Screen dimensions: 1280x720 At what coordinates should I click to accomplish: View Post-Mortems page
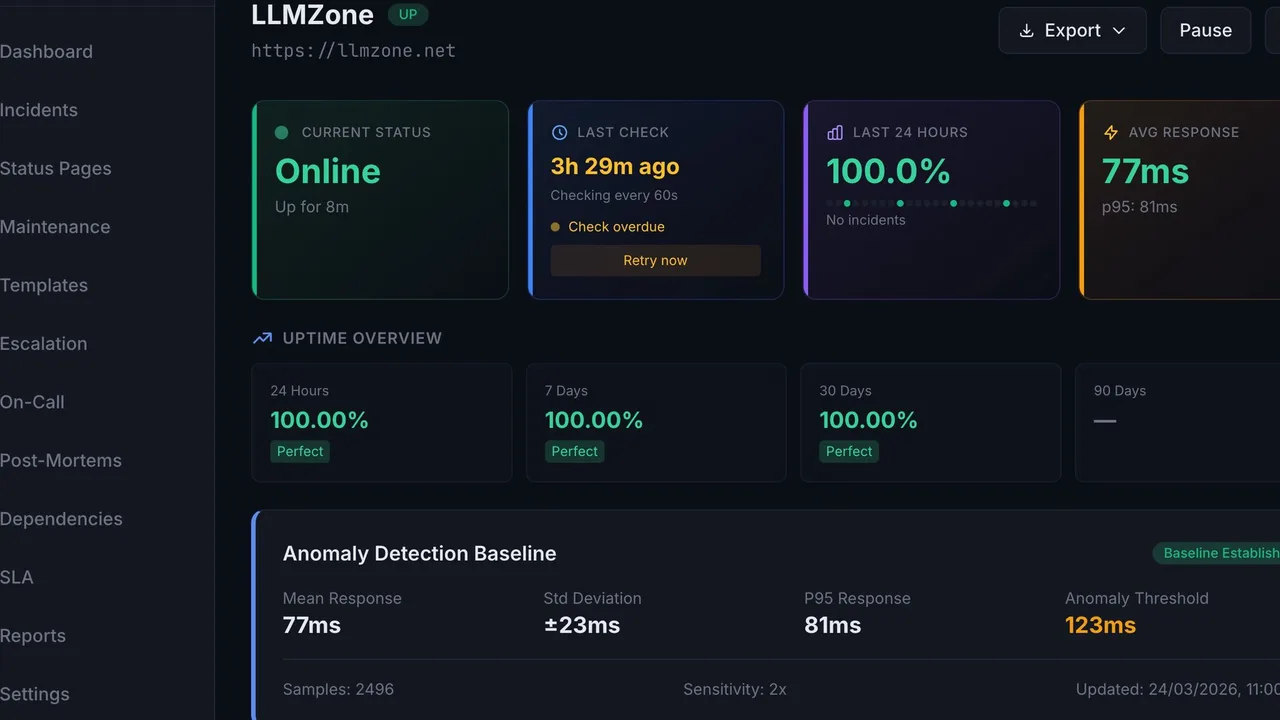[x=61, y=460]
